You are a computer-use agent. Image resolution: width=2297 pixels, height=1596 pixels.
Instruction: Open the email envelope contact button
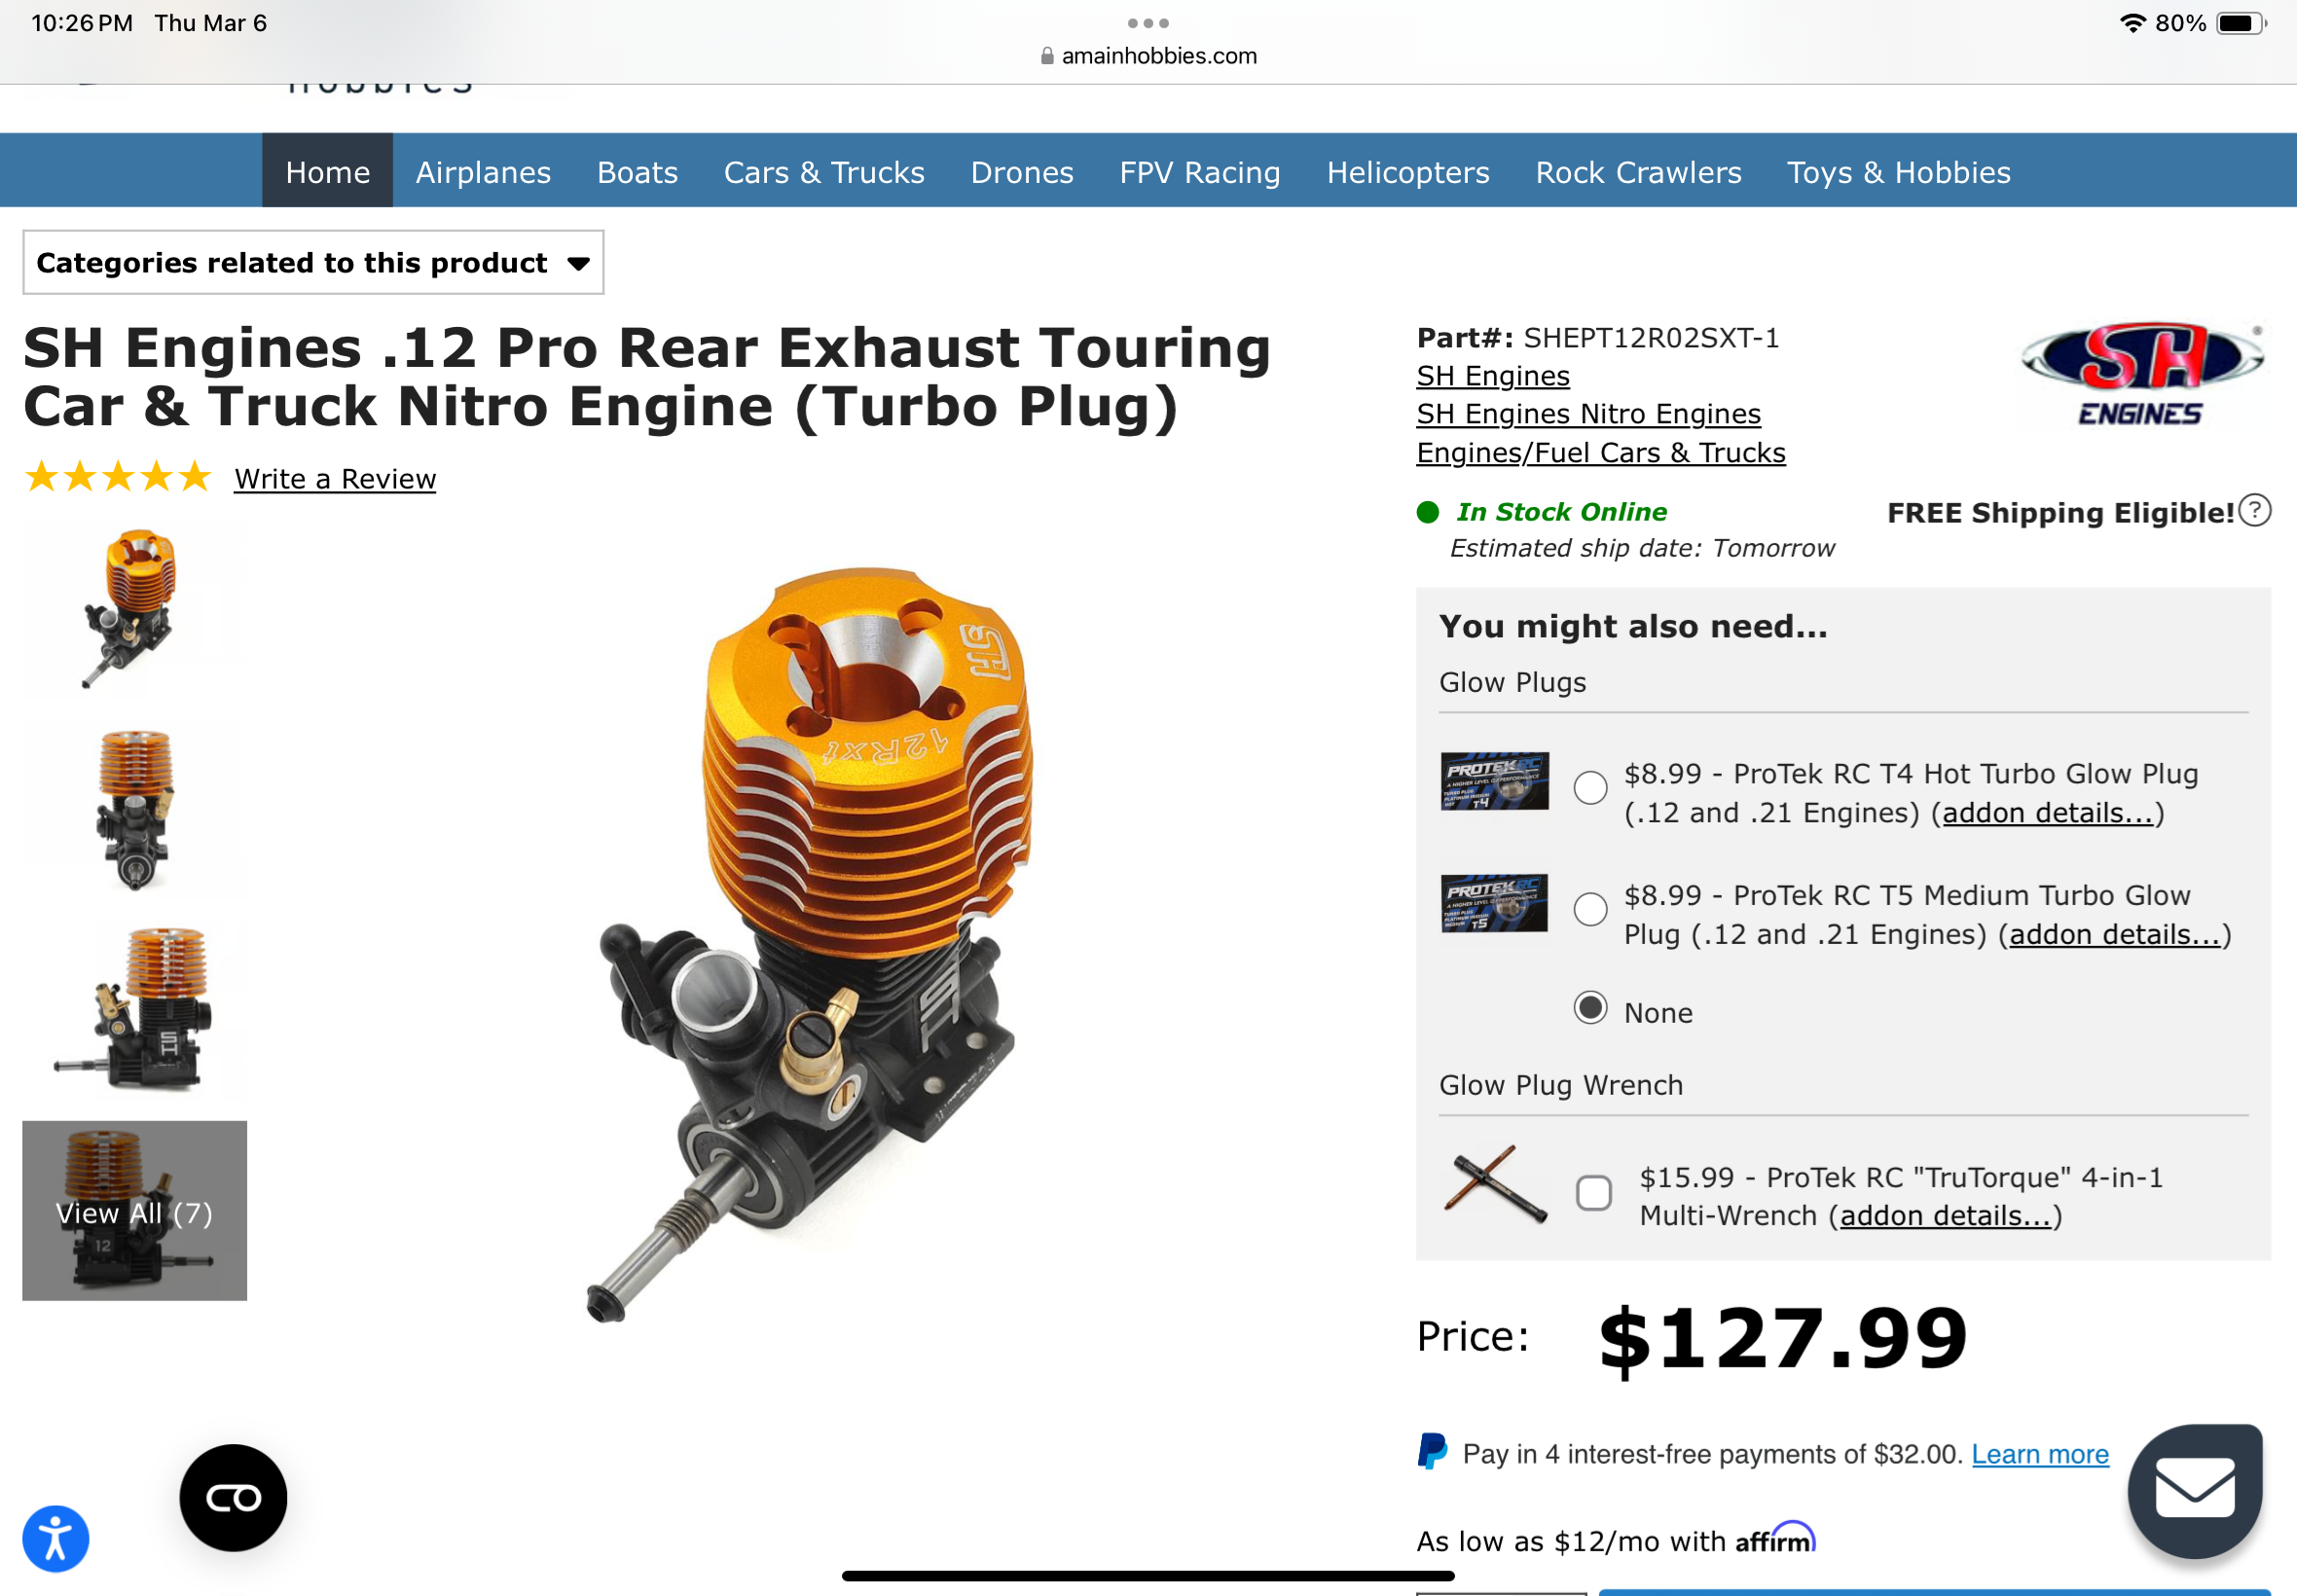point(2195,1489)
